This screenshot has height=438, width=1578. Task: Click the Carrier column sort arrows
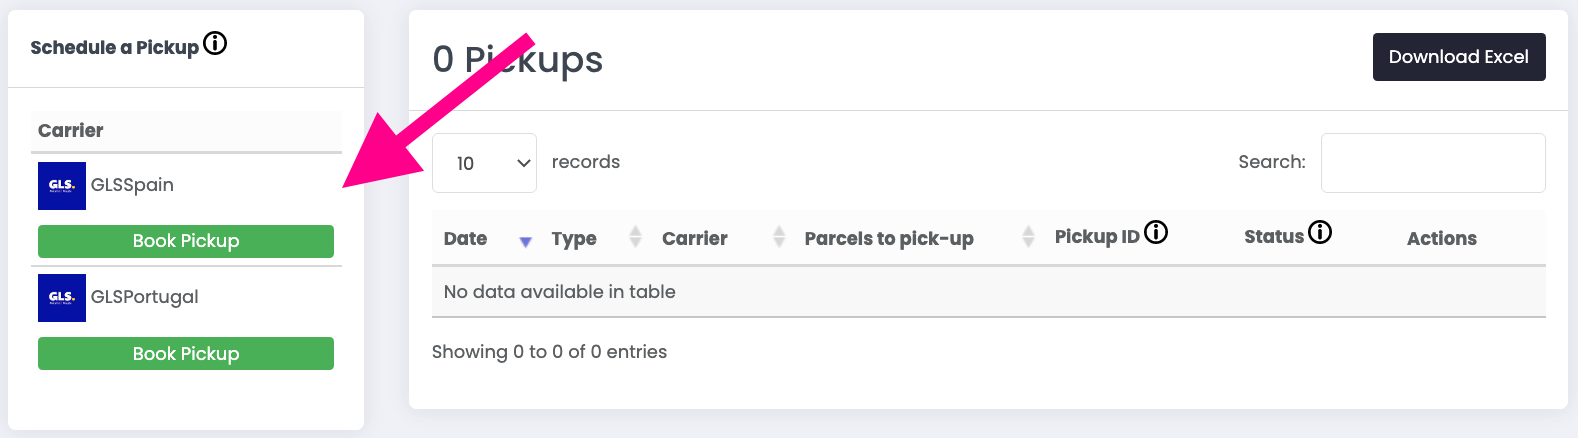coord(779,237)
